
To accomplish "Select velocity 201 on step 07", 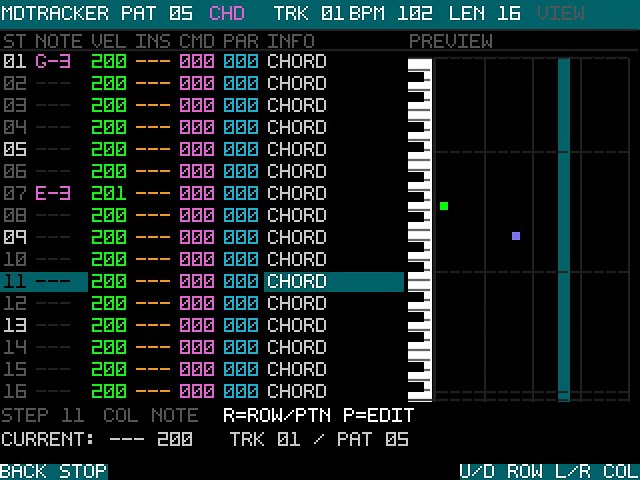I will pyautogui.click(x=109, y=193).
